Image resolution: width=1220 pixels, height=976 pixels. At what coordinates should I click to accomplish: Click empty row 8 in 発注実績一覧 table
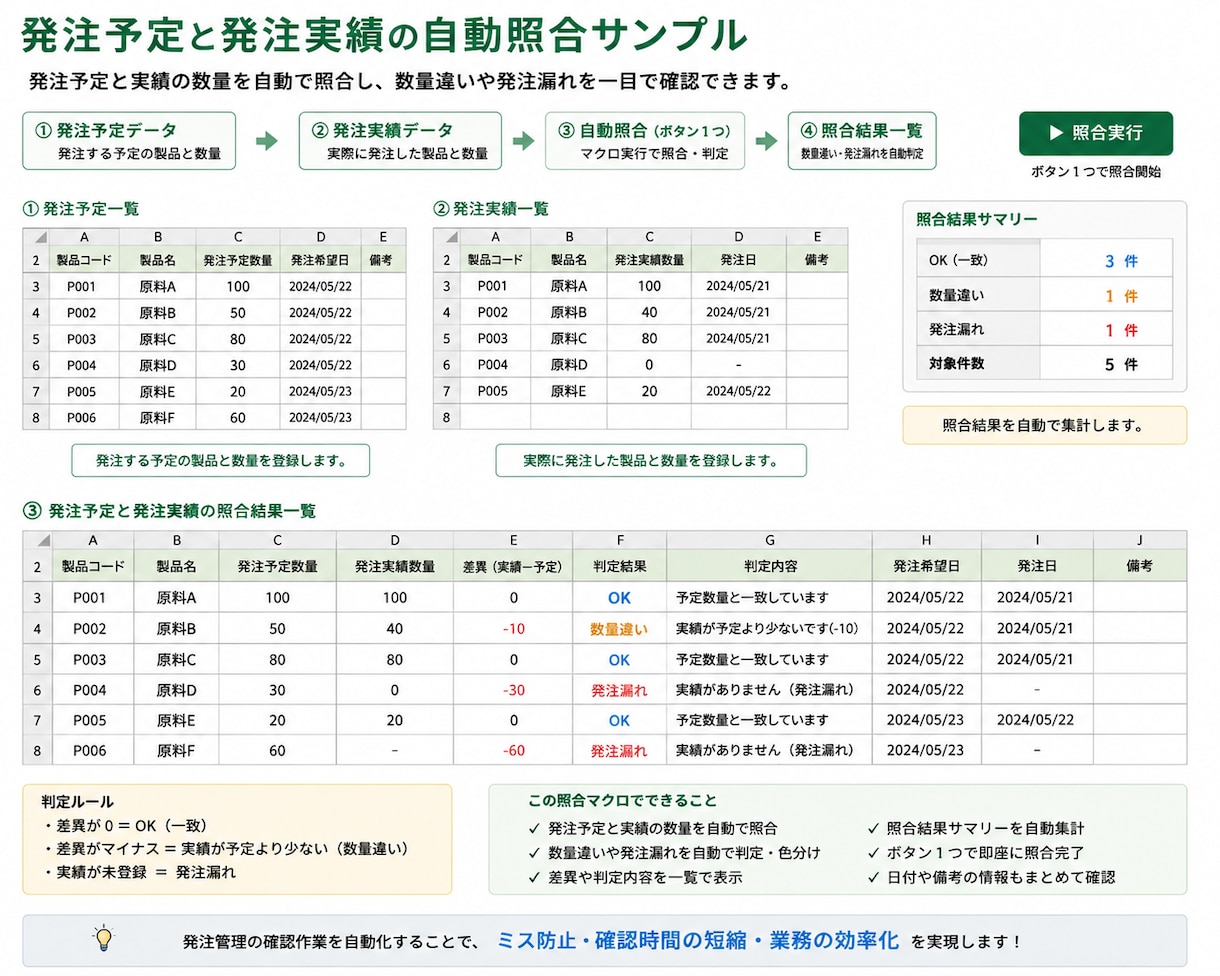pyautogui.click(x=640, y=417)
